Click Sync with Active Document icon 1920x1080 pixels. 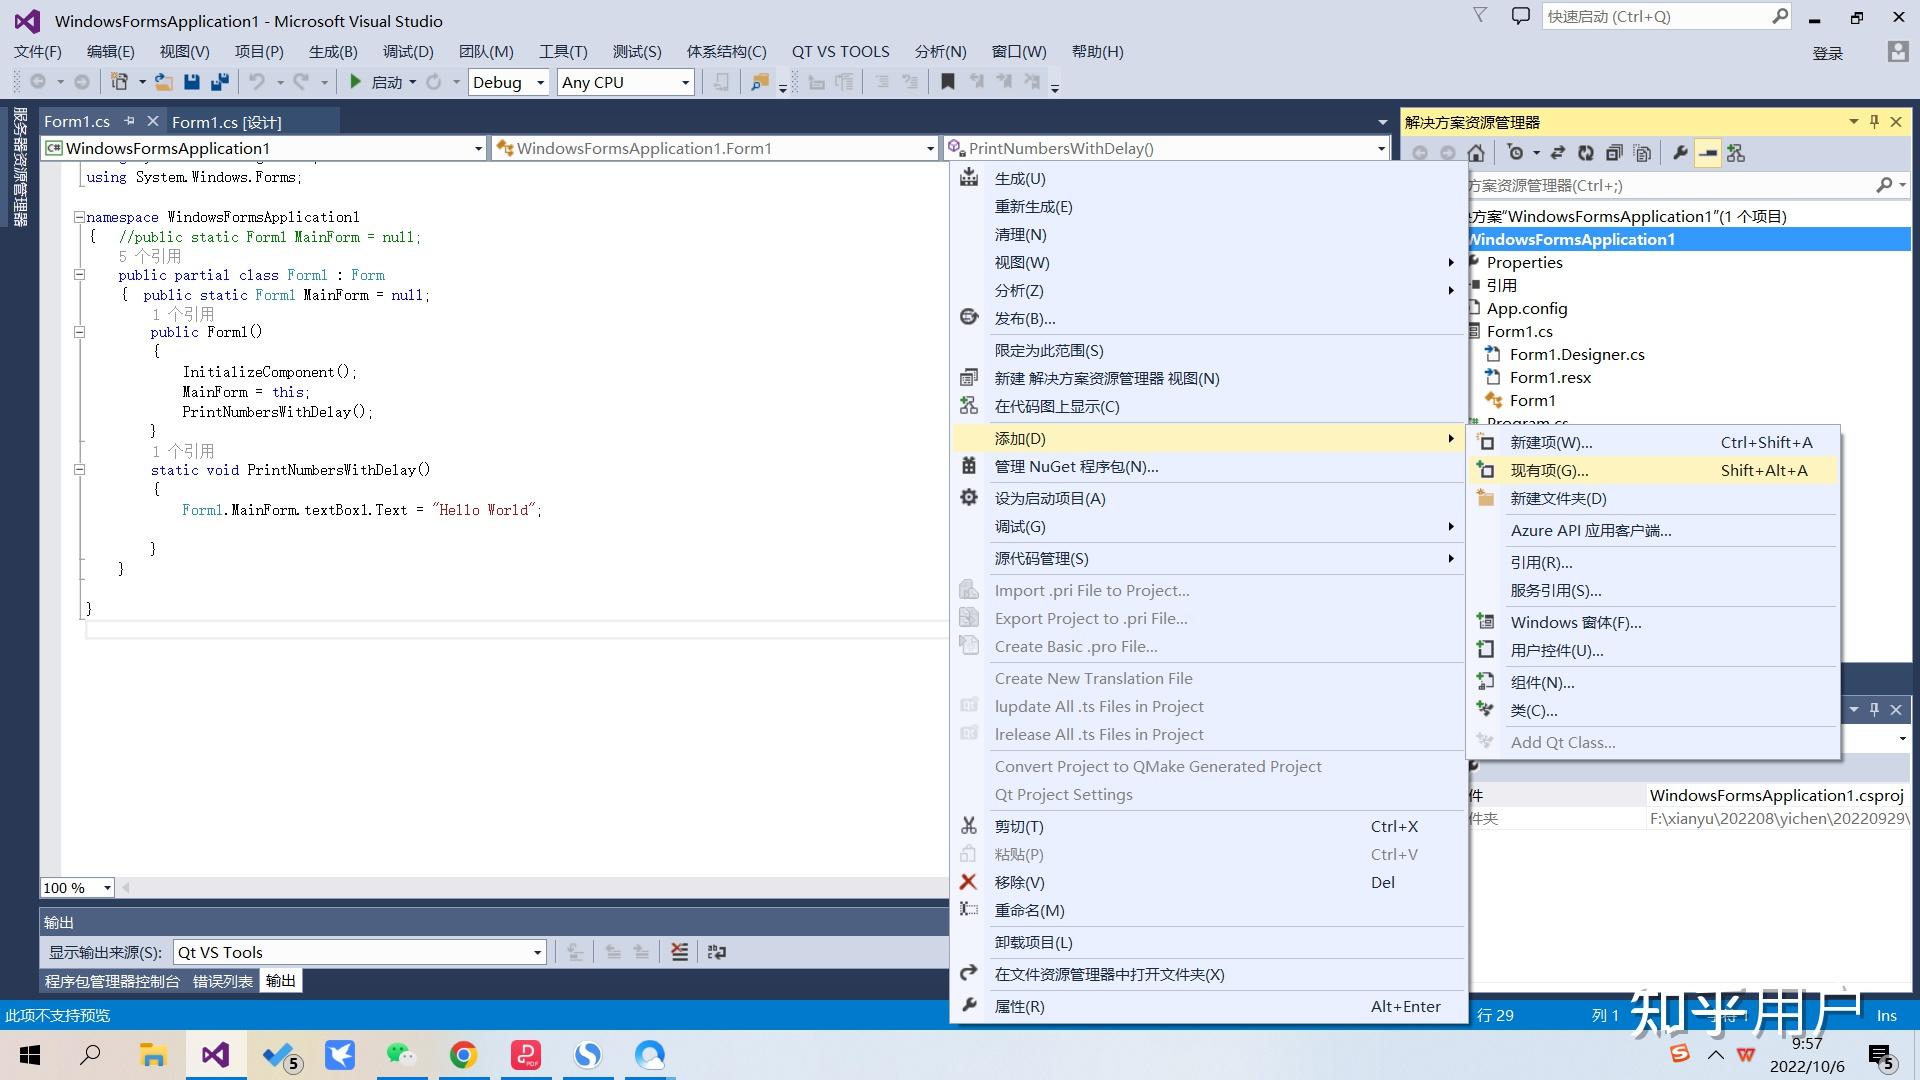click(1557, 153)
